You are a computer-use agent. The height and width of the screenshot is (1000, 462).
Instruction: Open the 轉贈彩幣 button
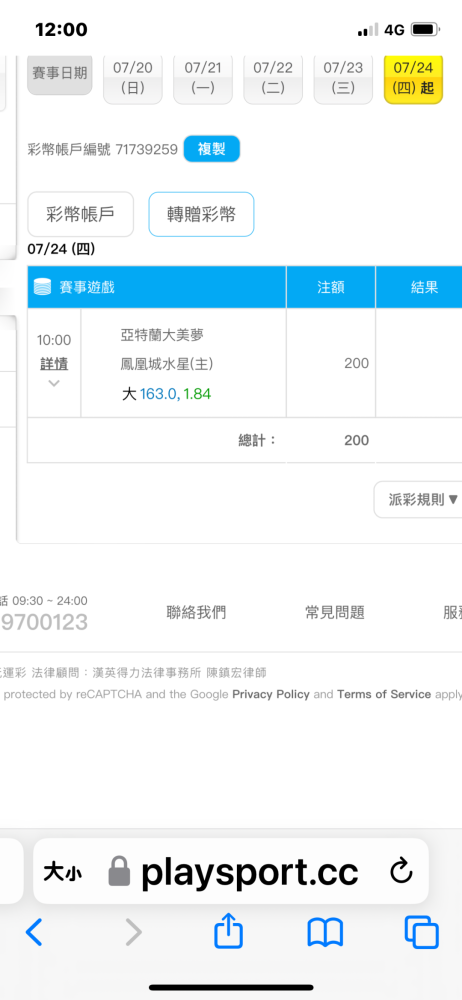[202, 214]
